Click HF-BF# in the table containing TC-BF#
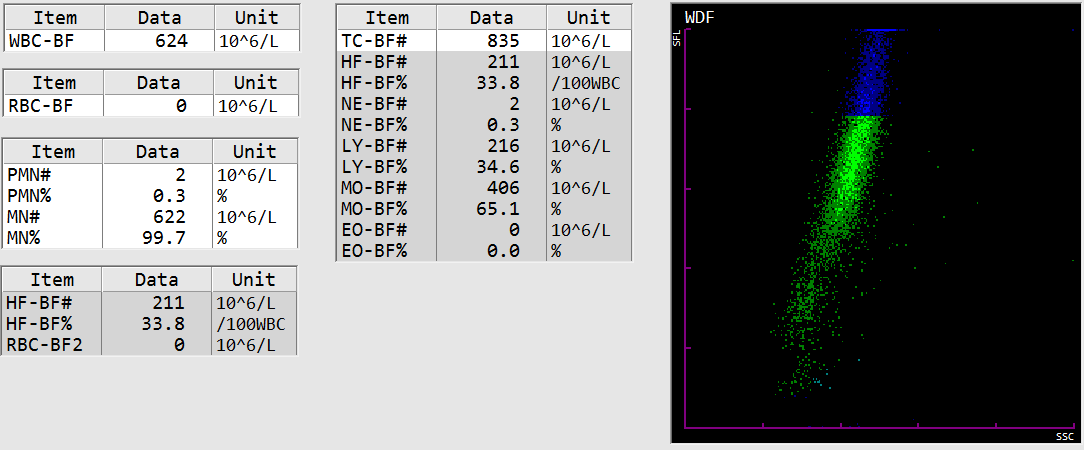Viewport: 1084px width, 450px height. 373,62
